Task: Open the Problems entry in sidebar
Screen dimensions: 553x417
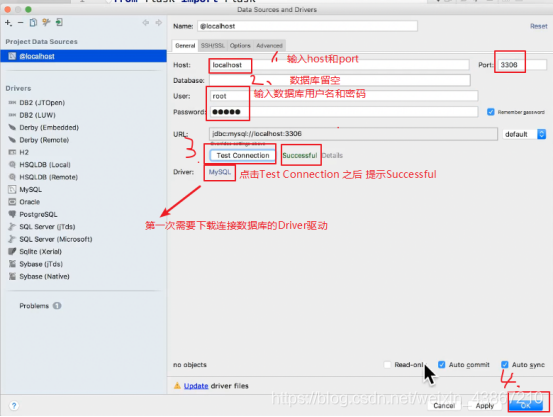Action: [34, 306]
